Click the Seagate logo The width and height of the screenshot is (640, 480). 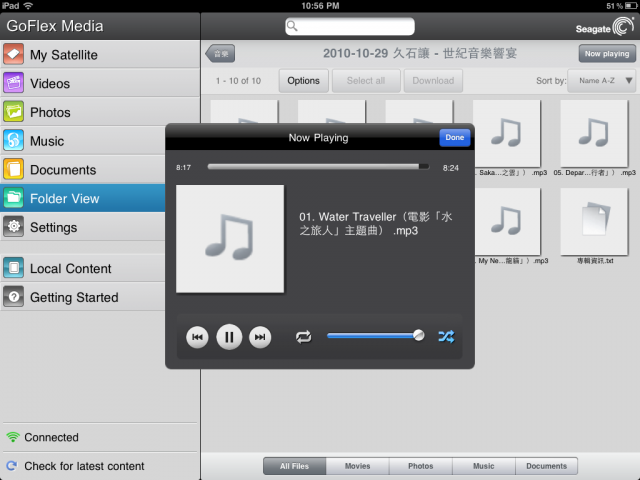click(x=604, y=27)
